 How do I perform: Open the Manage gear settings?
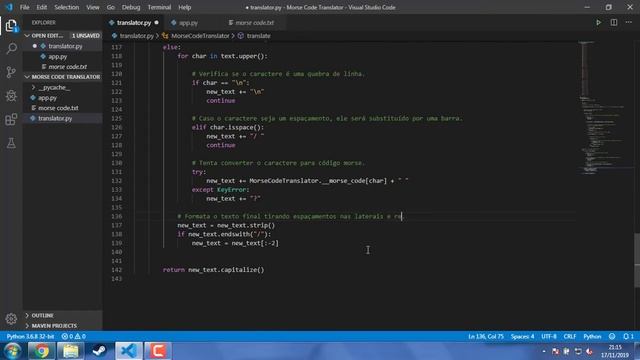click(x=11, y=319)
